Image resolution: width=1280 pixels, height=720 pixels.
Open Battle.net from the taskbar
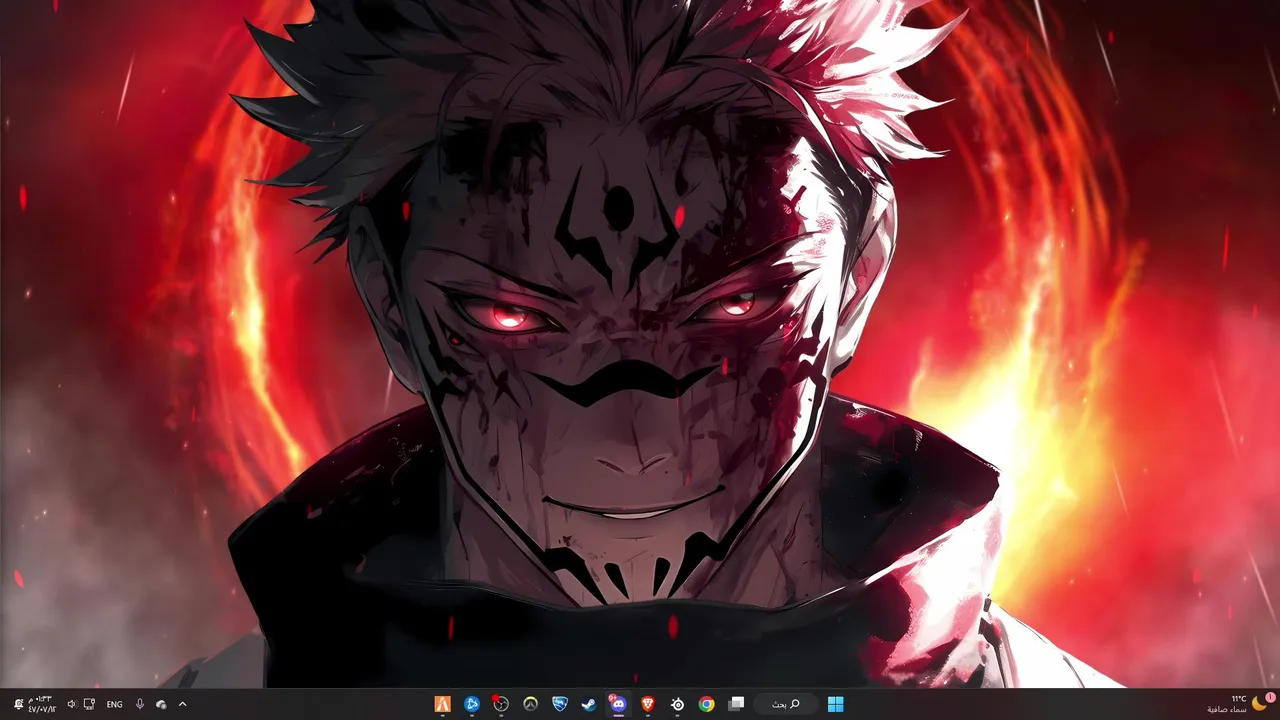tap(472, 704)
